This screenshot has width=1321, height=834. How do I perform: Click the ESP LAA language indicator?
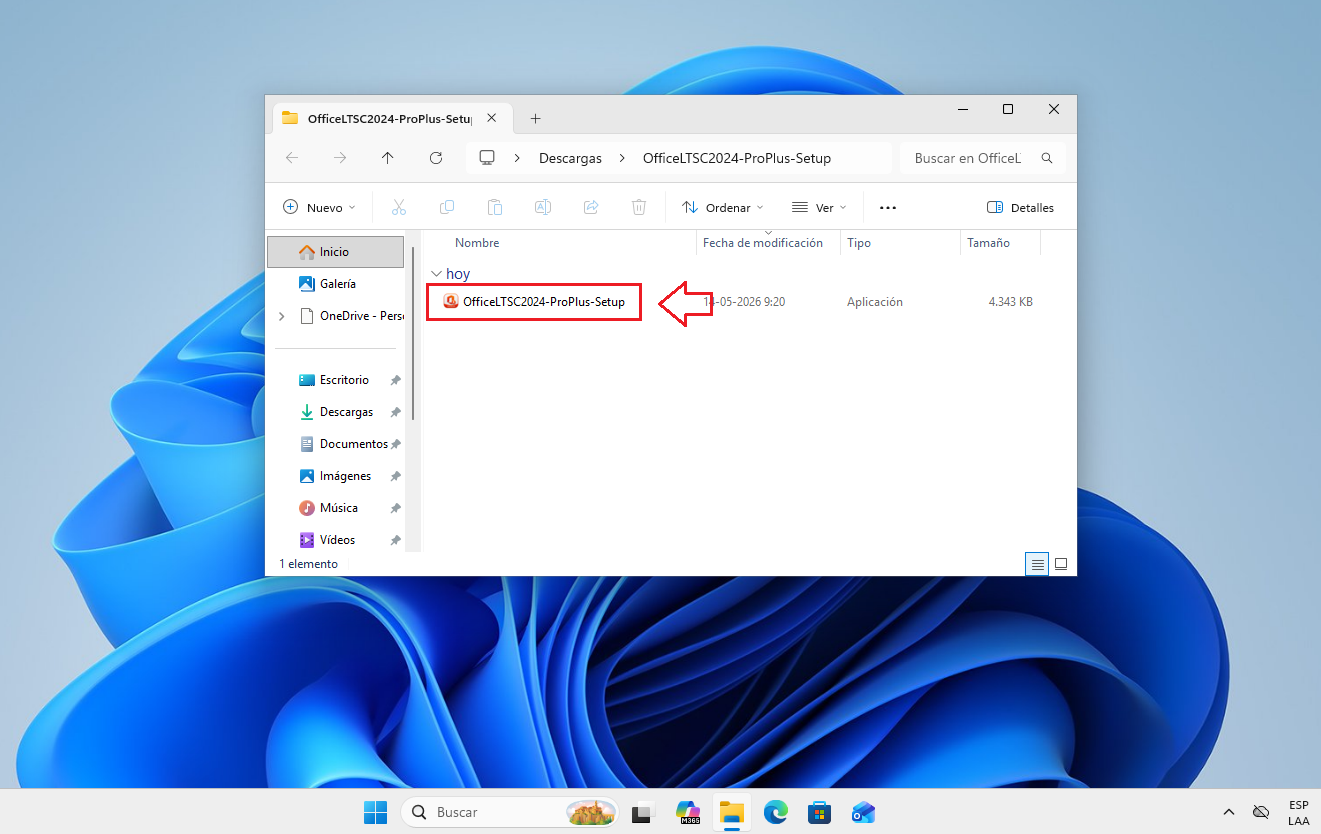pos(1298,812)
